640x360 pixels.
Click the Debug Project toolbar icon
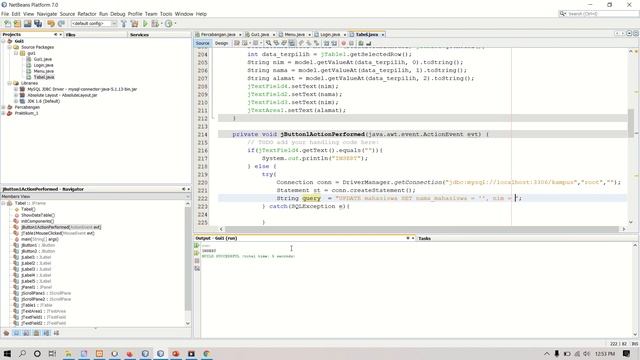pos(155,24)
